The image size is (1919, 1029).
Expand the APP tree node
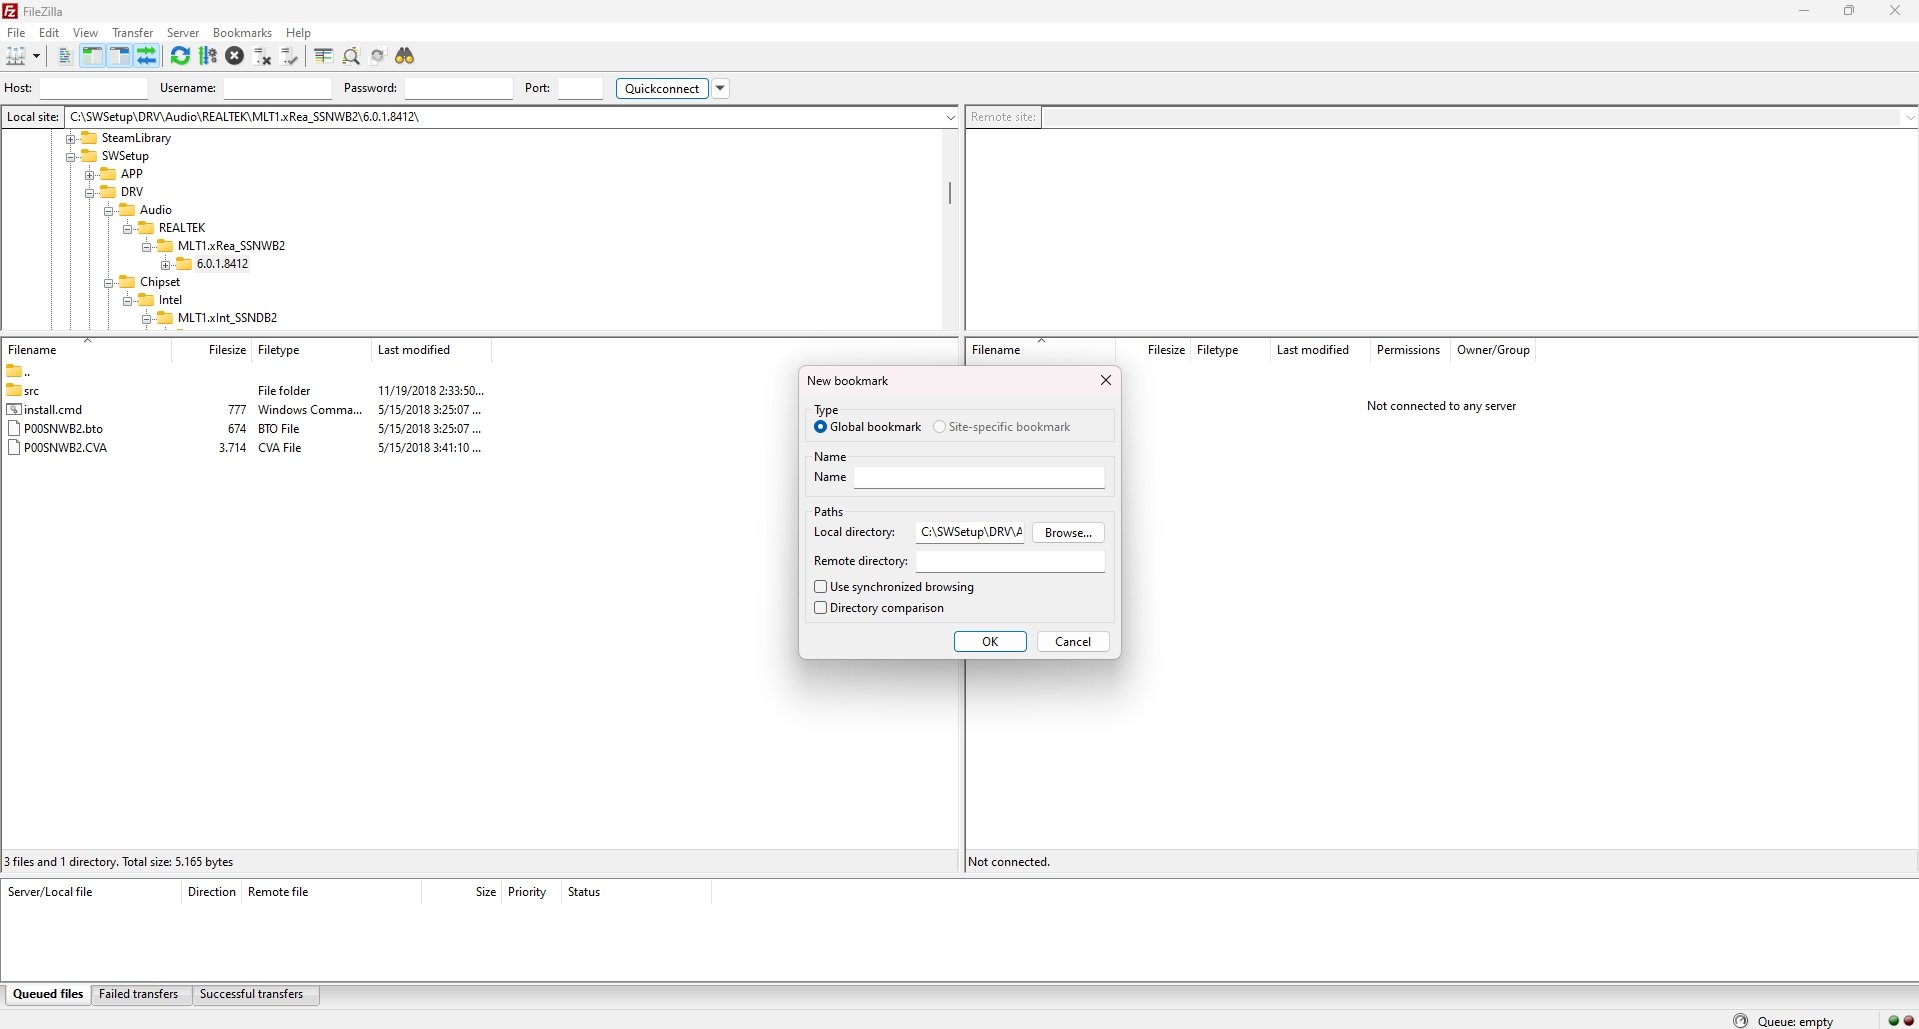point(90,175)
